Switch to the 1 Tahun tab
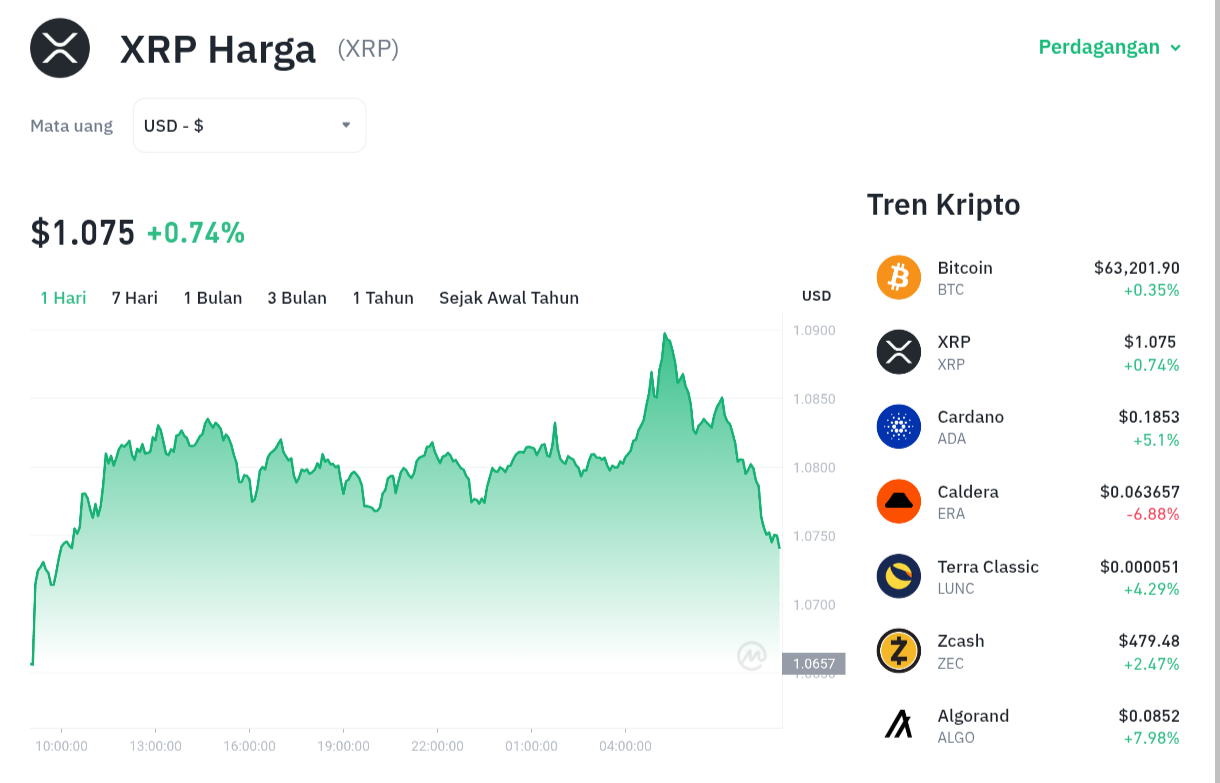The image size is (1220, 783). (x=383, y=298)
